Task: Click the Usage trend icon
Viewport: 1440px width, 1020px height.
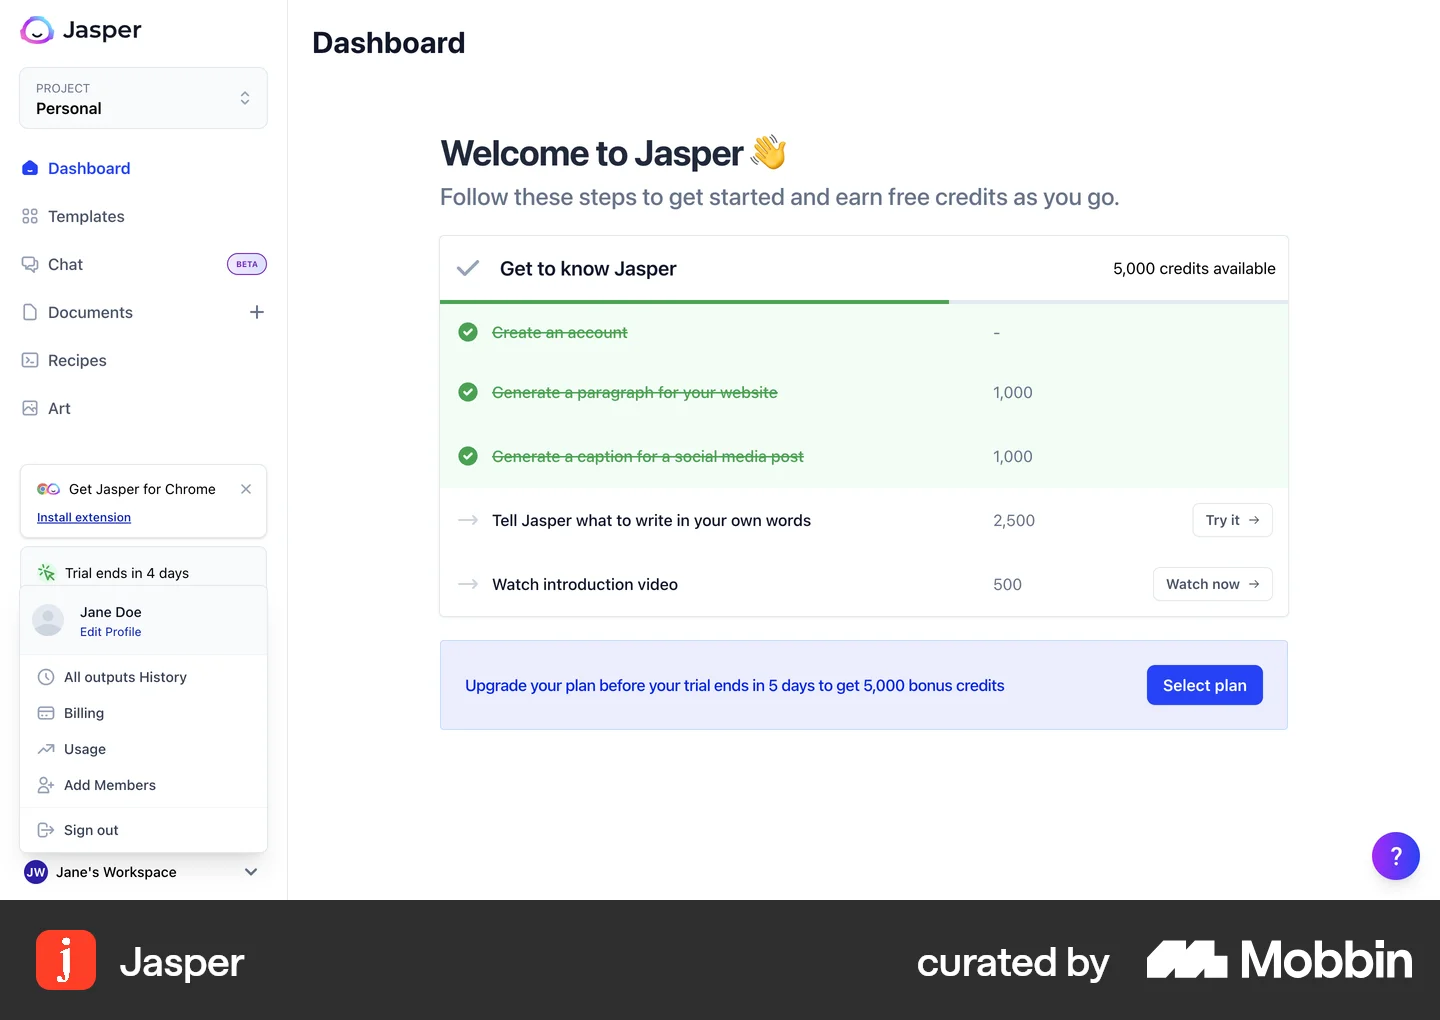Action: tap(46, 749)
